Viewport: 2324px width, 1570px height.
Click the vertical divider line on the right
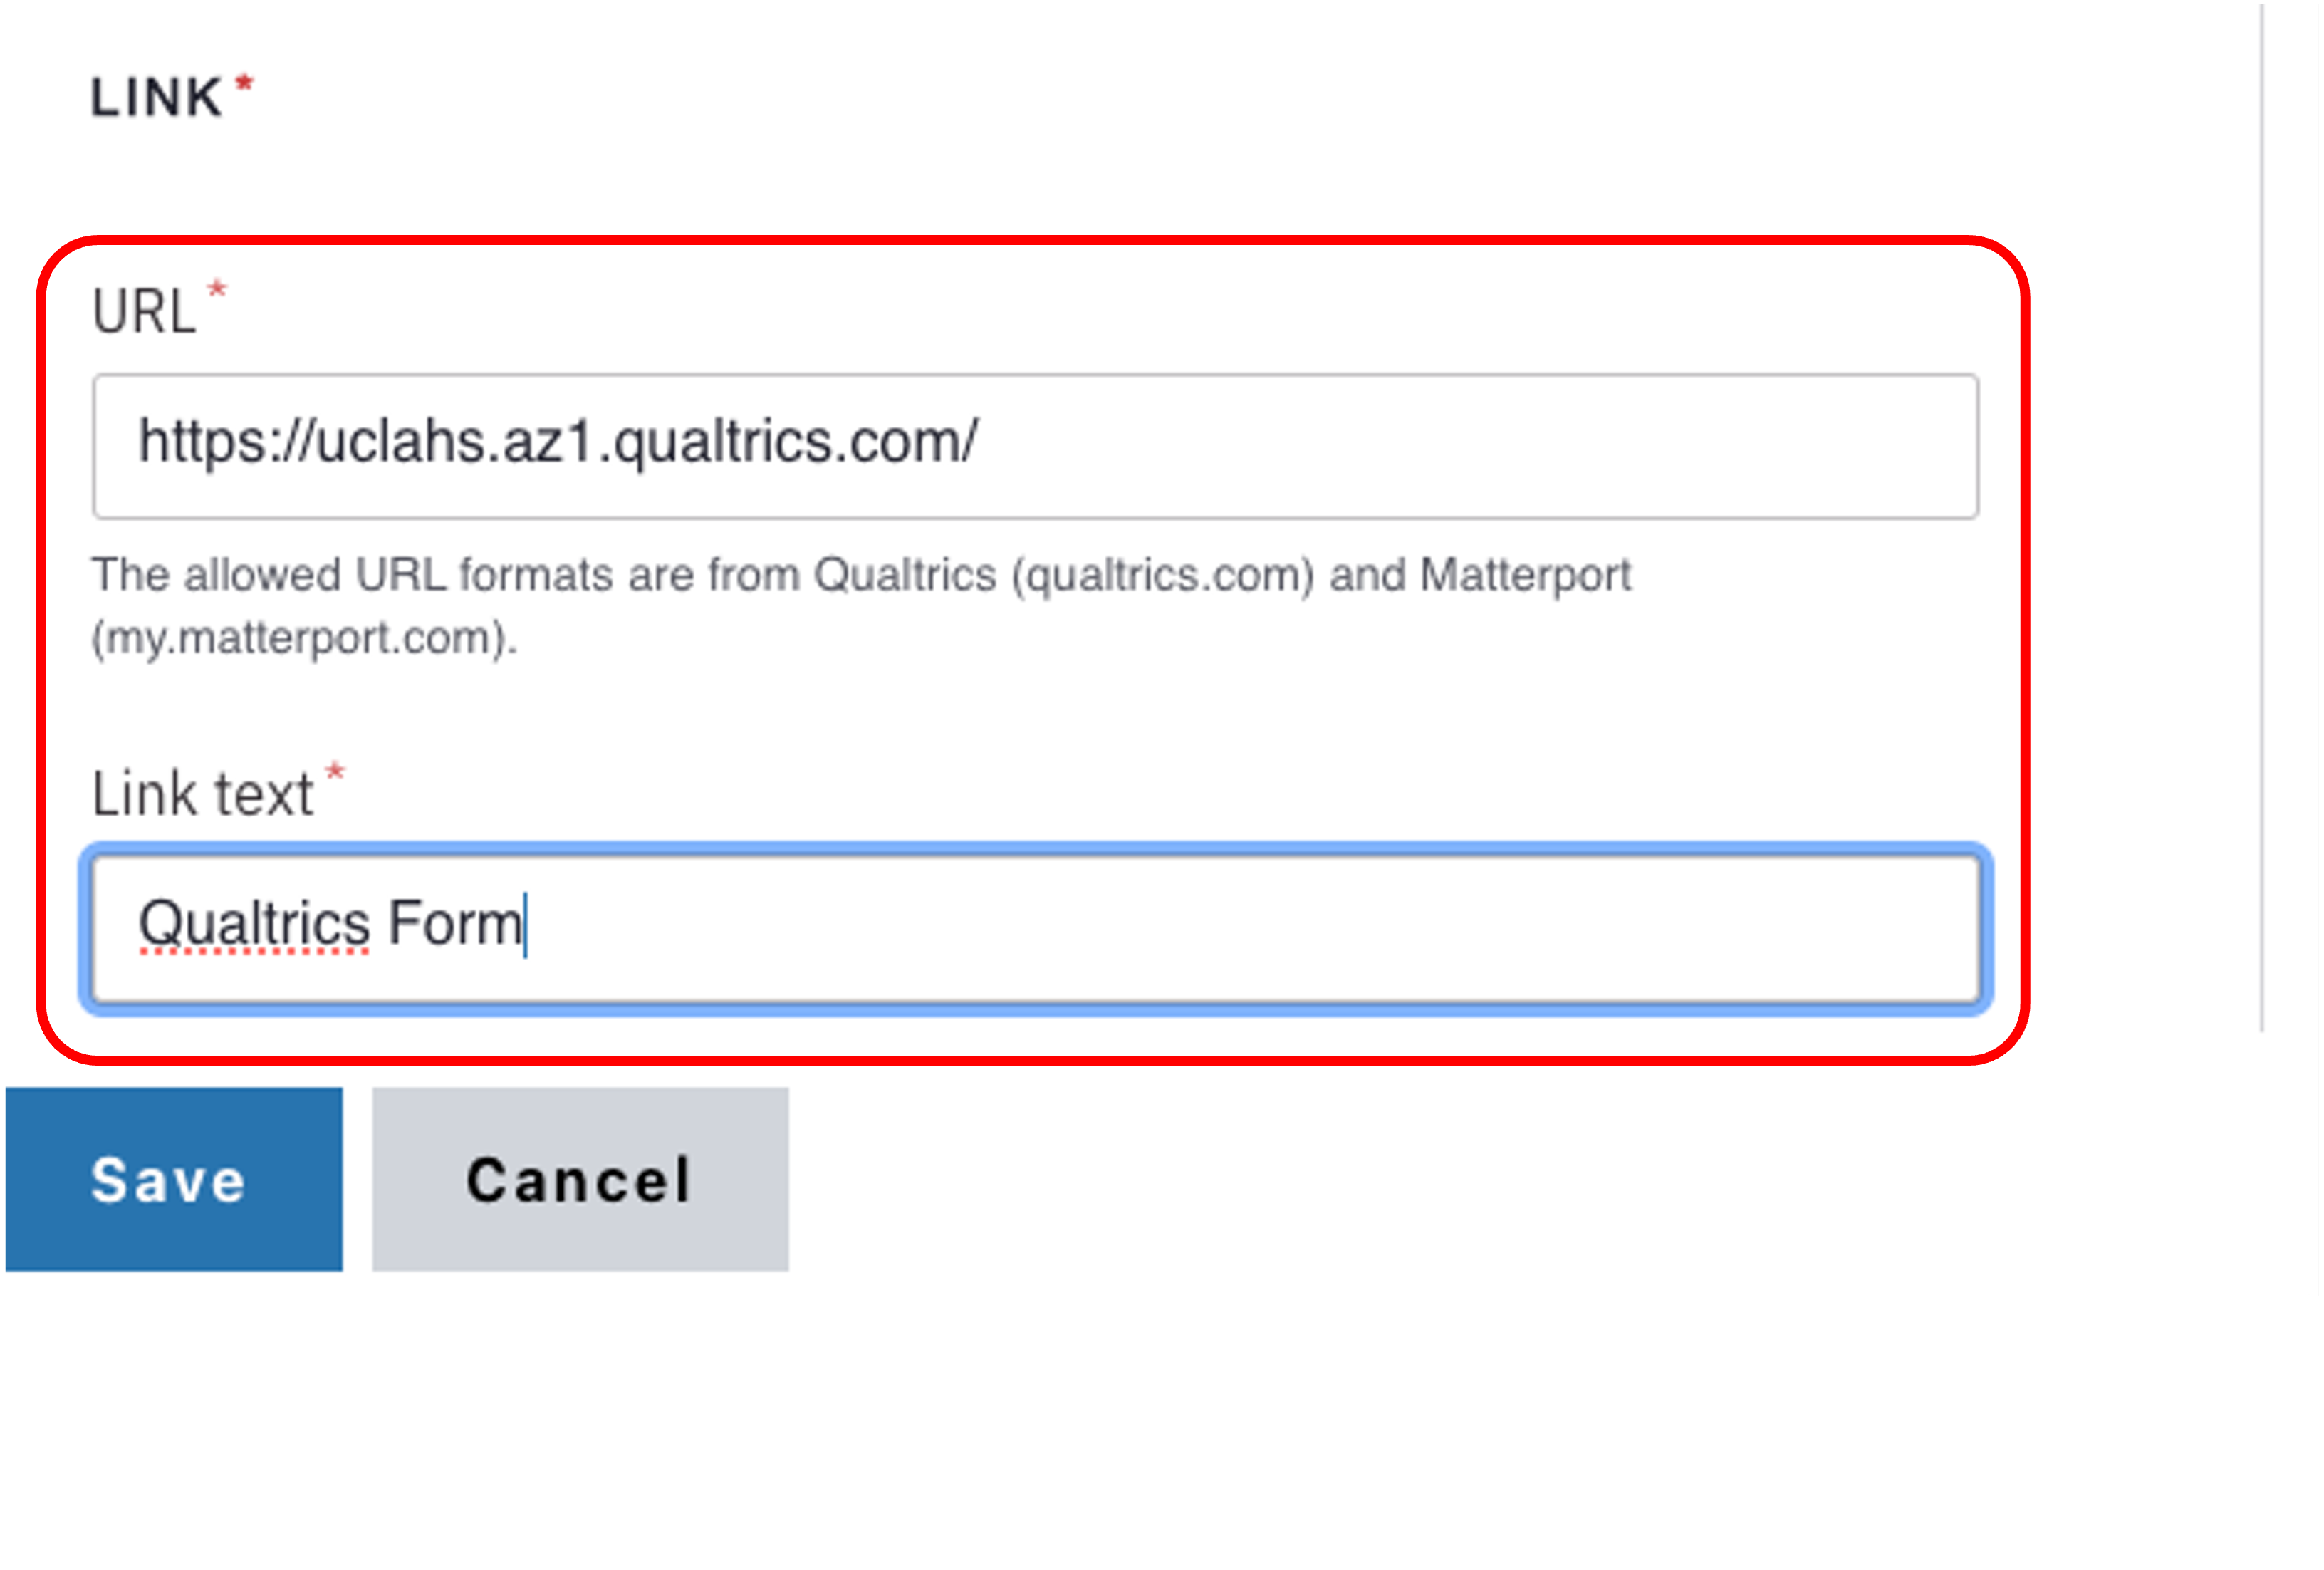2261,500
